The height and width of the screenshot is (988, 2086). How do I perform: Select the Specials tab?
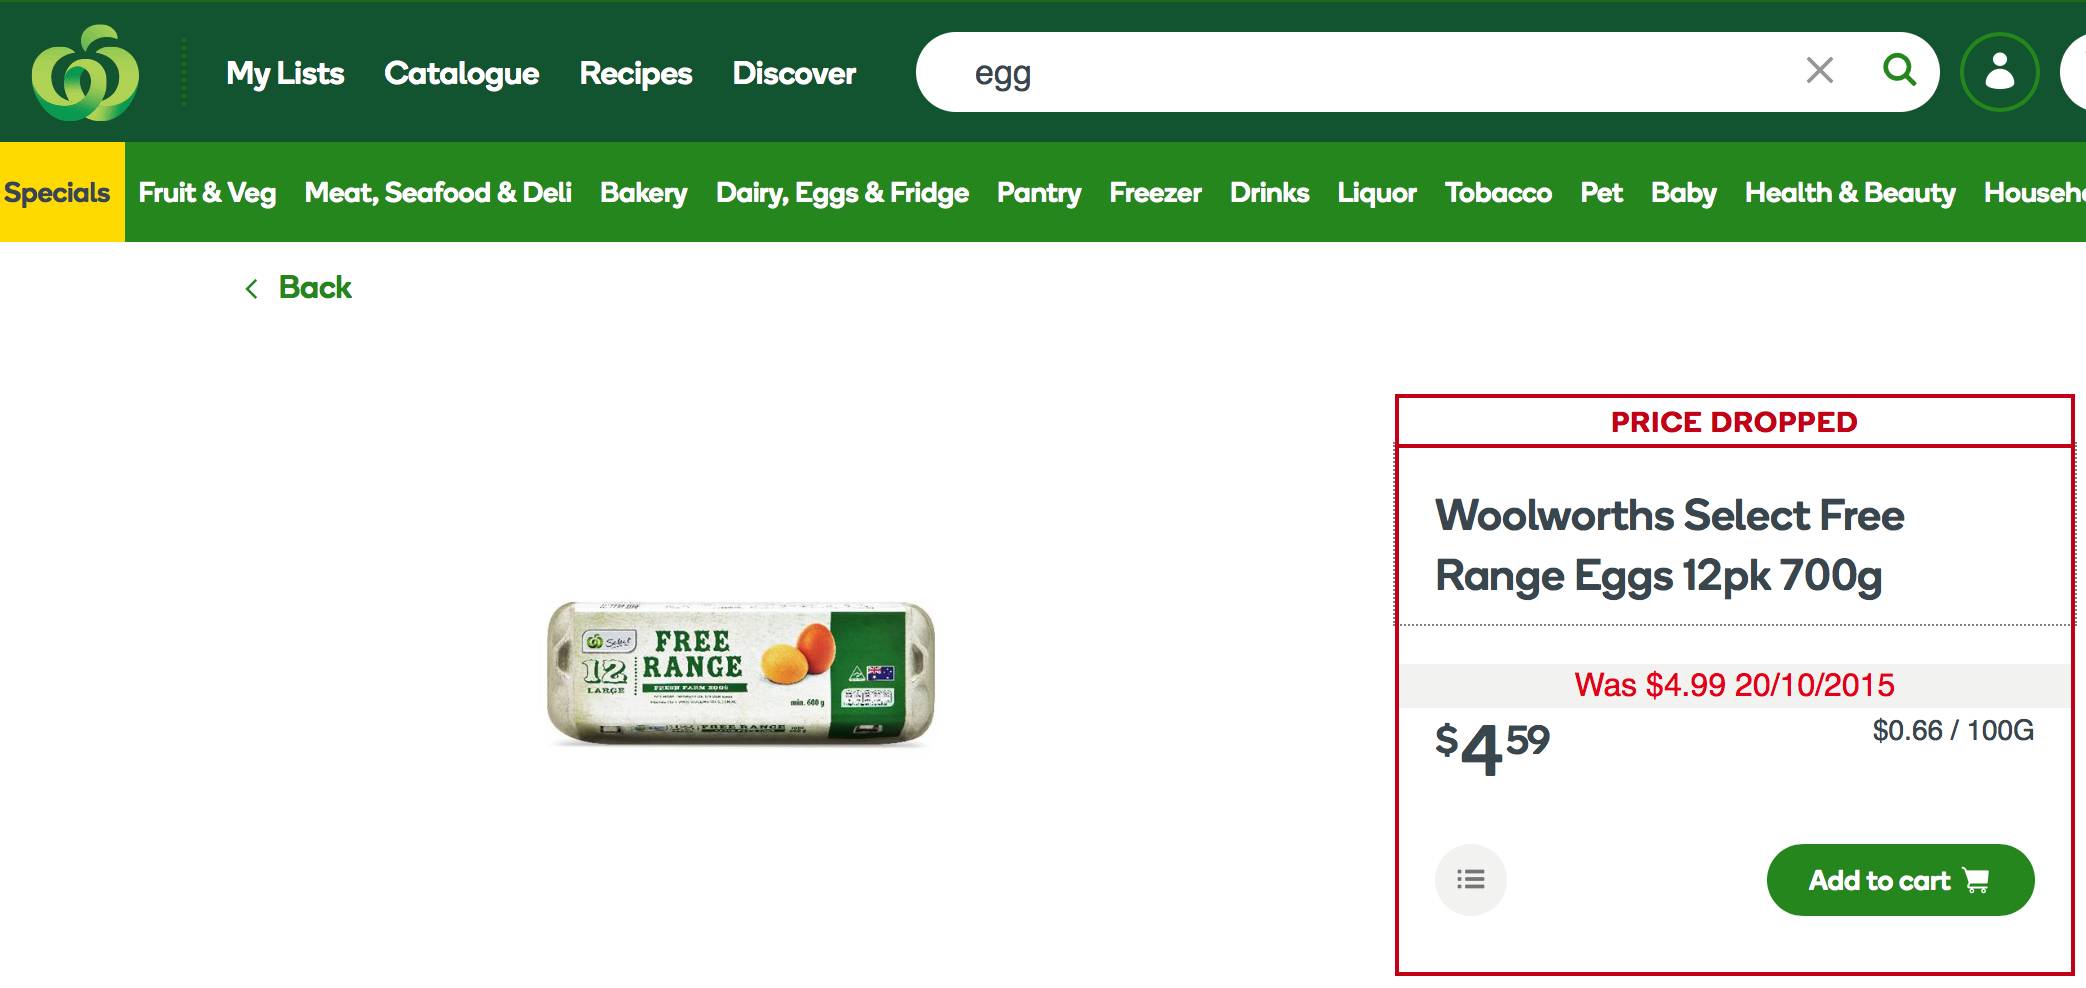(x=58, y=192)
